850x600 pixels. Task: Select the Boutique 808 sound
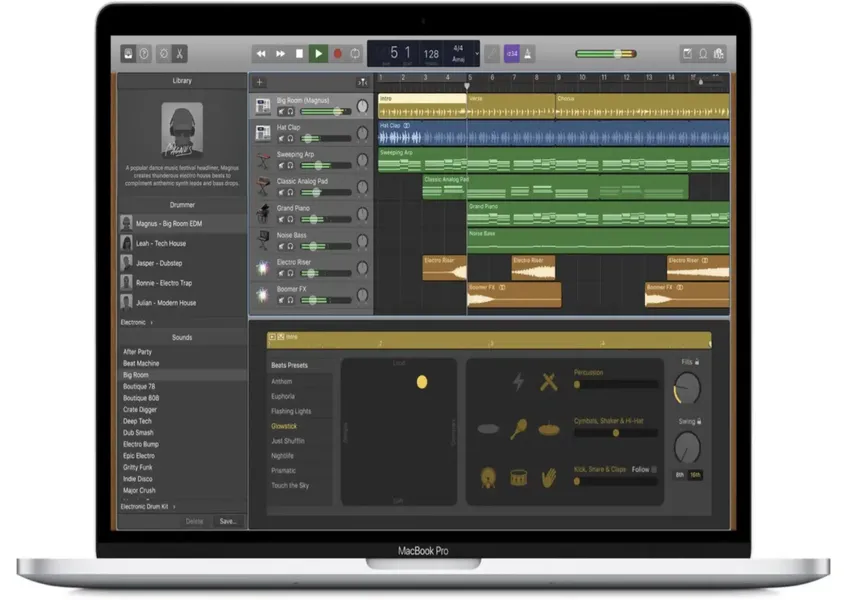point(141,398)
